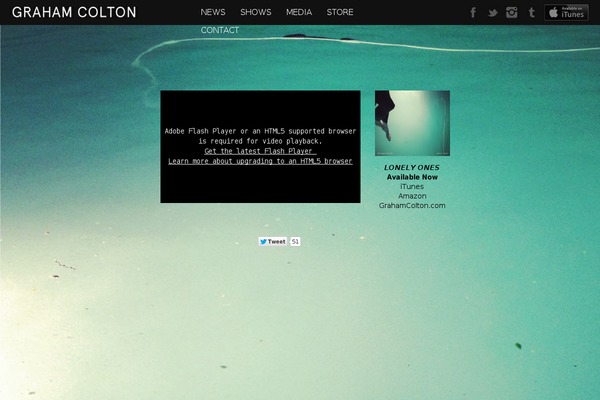Image resolution: width=600 pixels, height=400 pixels.
Task: Open the News menu item
Action: (x=213, y=12)
